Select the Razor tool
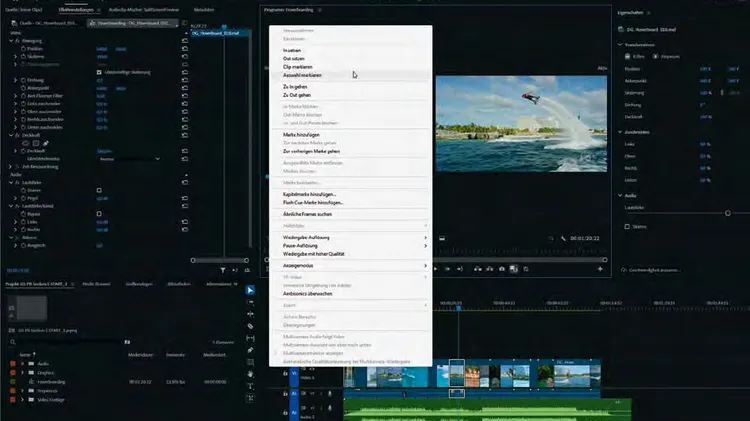The width and height of the screenshot is (750, 421). click(251, 326)
